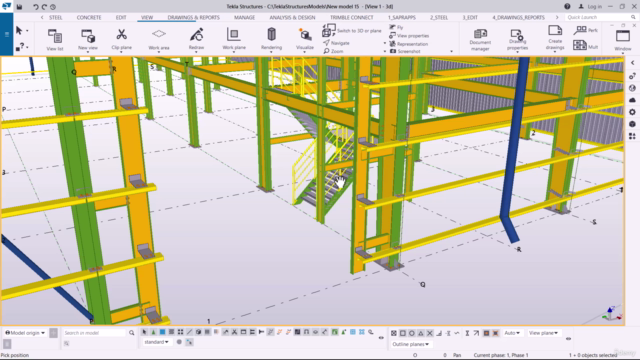Image resolution: width=640 pixels, height=360 pixels.
Task: Open the side pane gear settings icon
Action: pyautogui.click(x=632, y=112)
